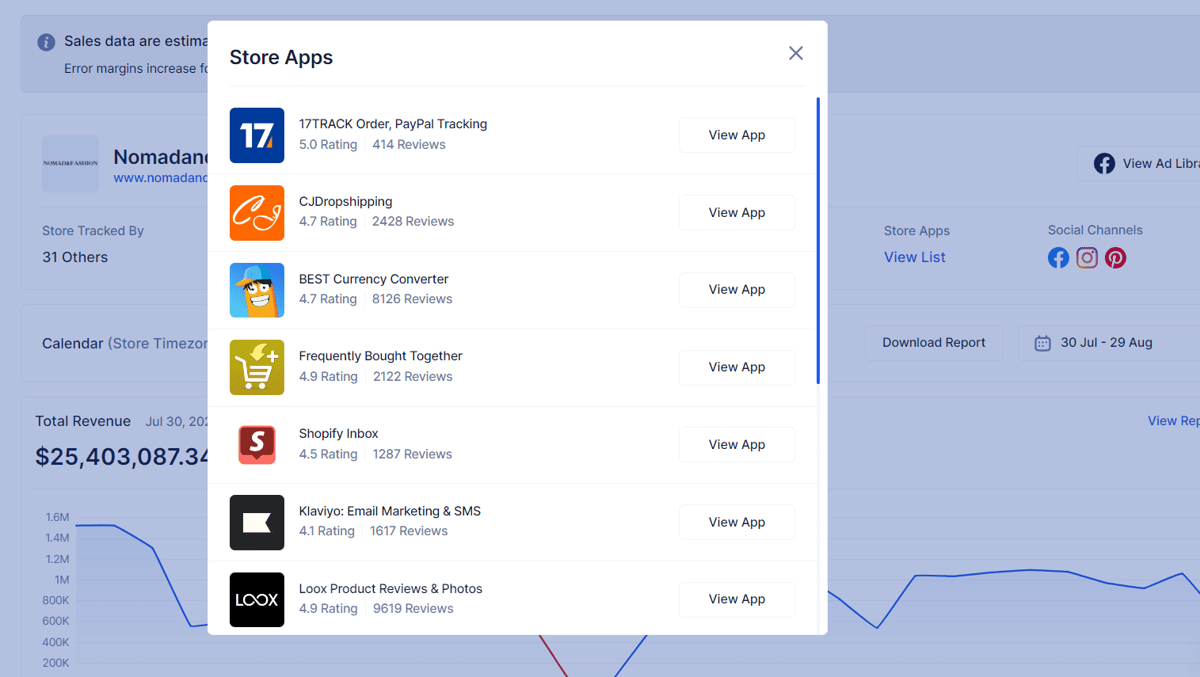Open the store's Facebook social channel
Image resolution: width=1200 pixels, height=677 pixels.
[1058, 258]
